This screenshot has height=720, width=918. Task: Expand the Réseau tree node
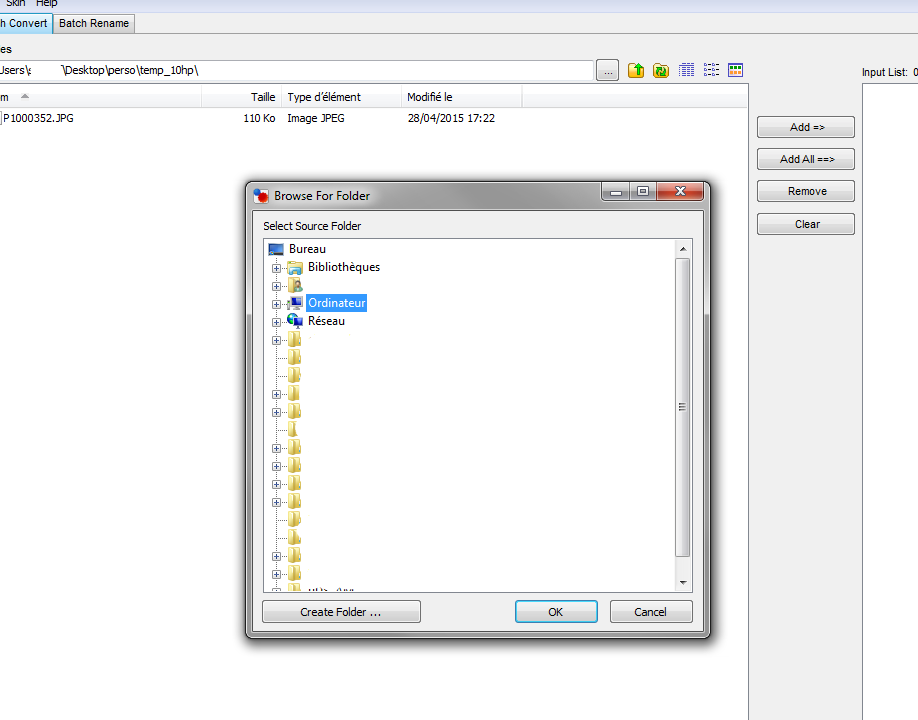tap(276, 322)
